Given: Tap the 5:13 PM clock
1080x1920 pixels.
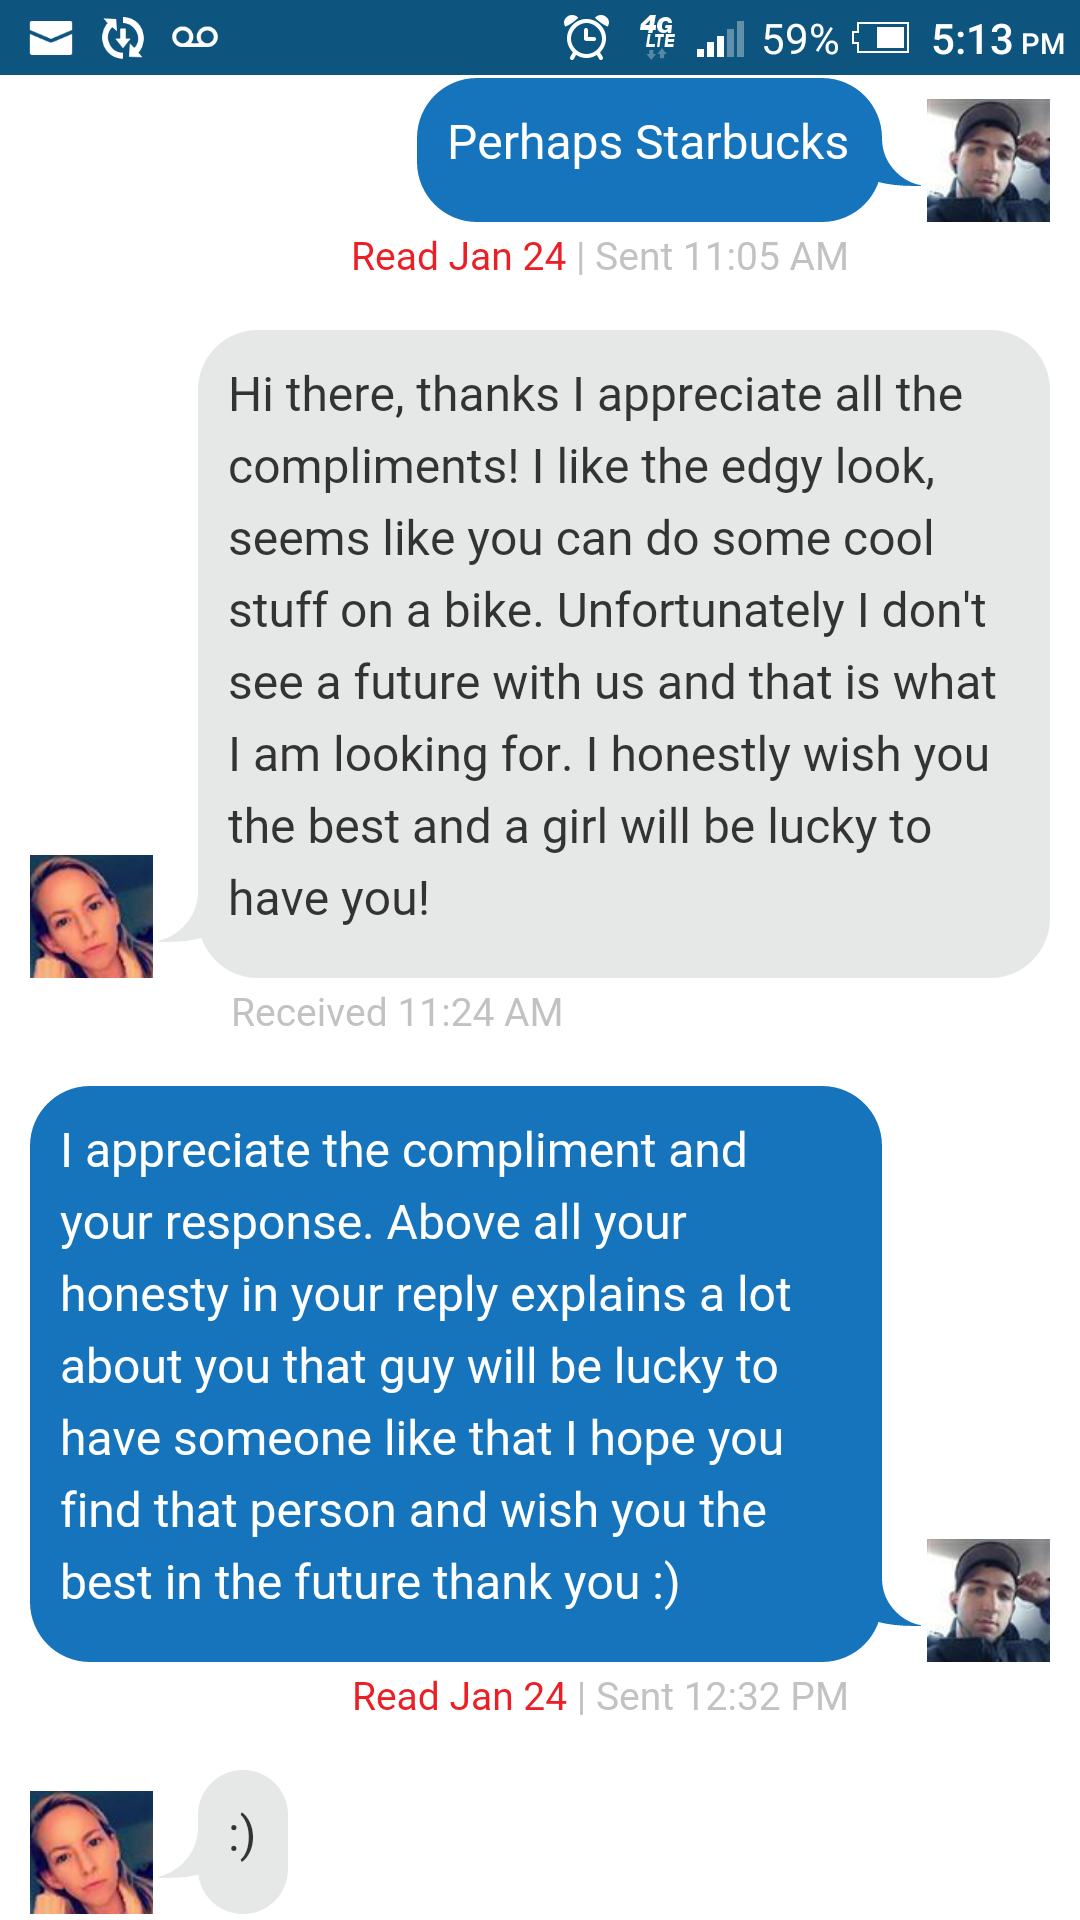Looking at the screenshot, I should click(x=997, y=40).
